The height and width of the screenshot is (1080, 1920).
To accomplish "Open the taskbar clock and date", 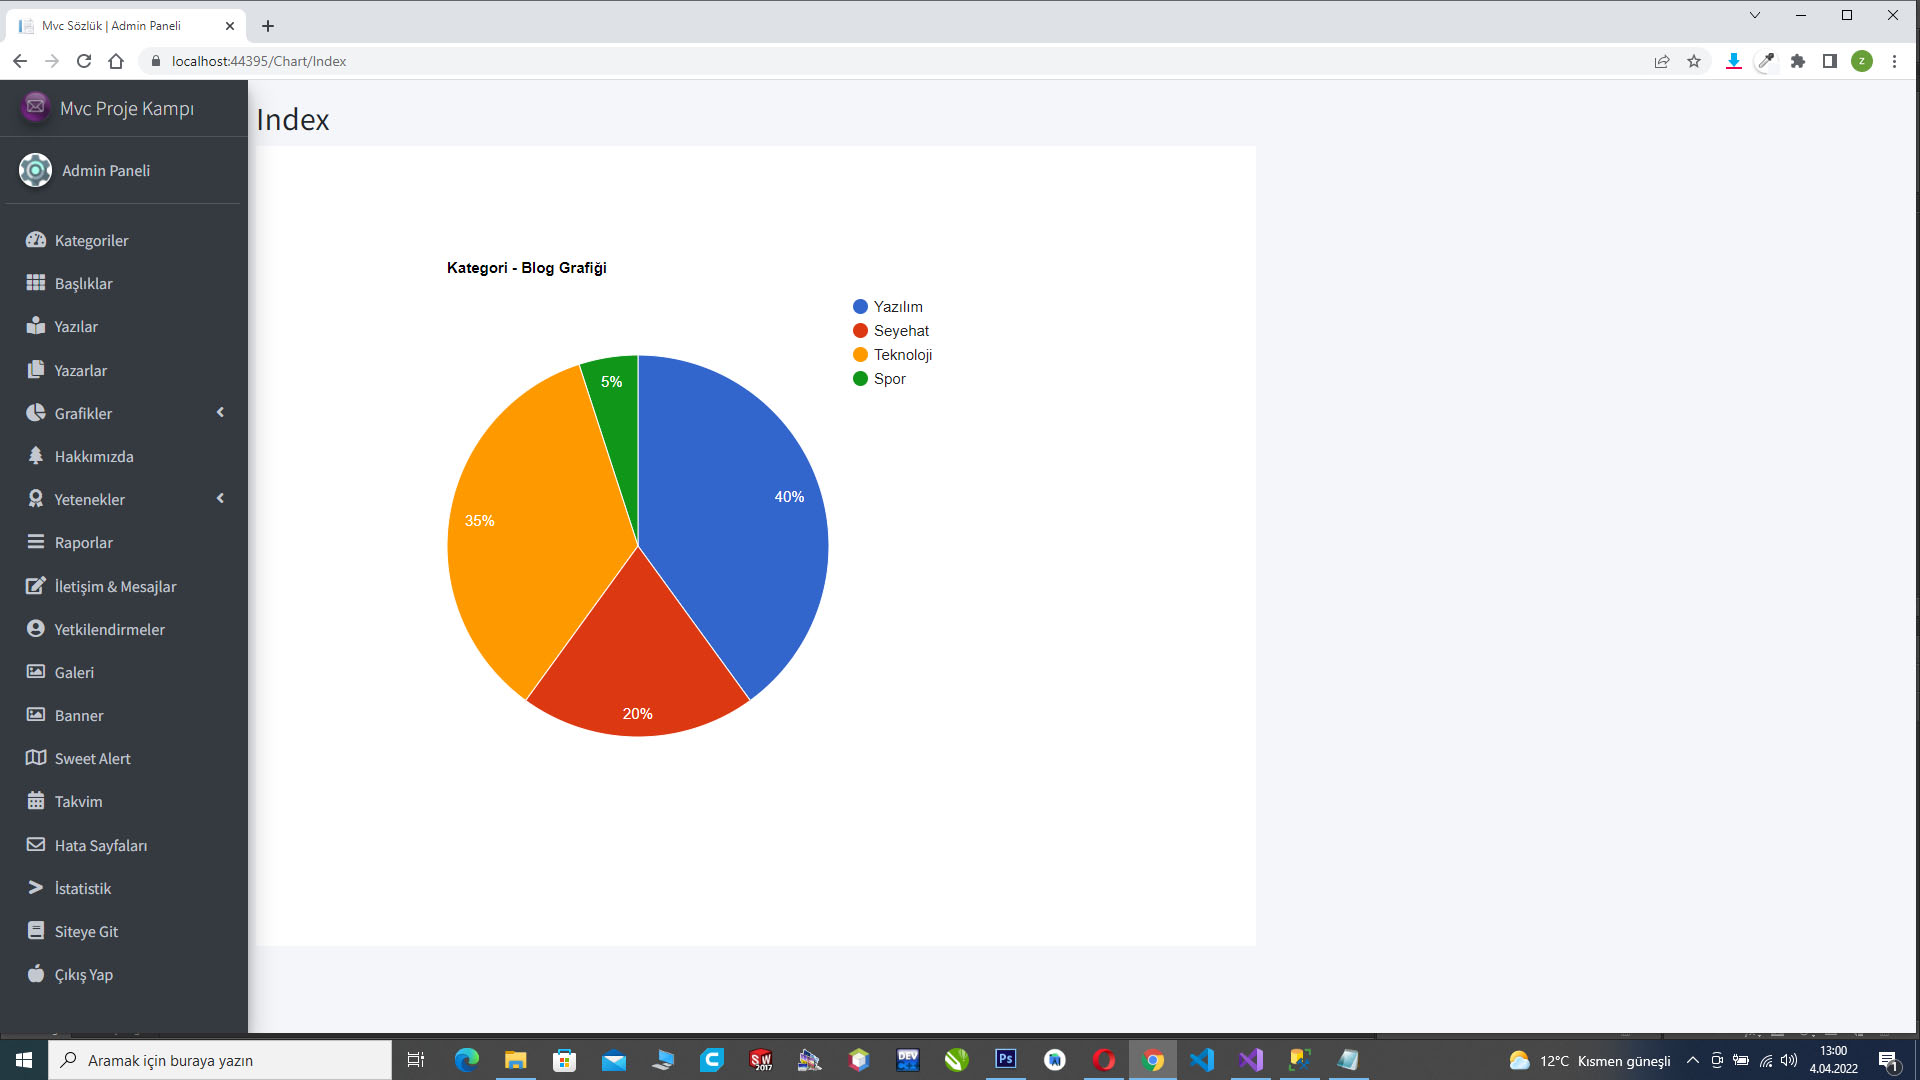I will point(1833,1060).
